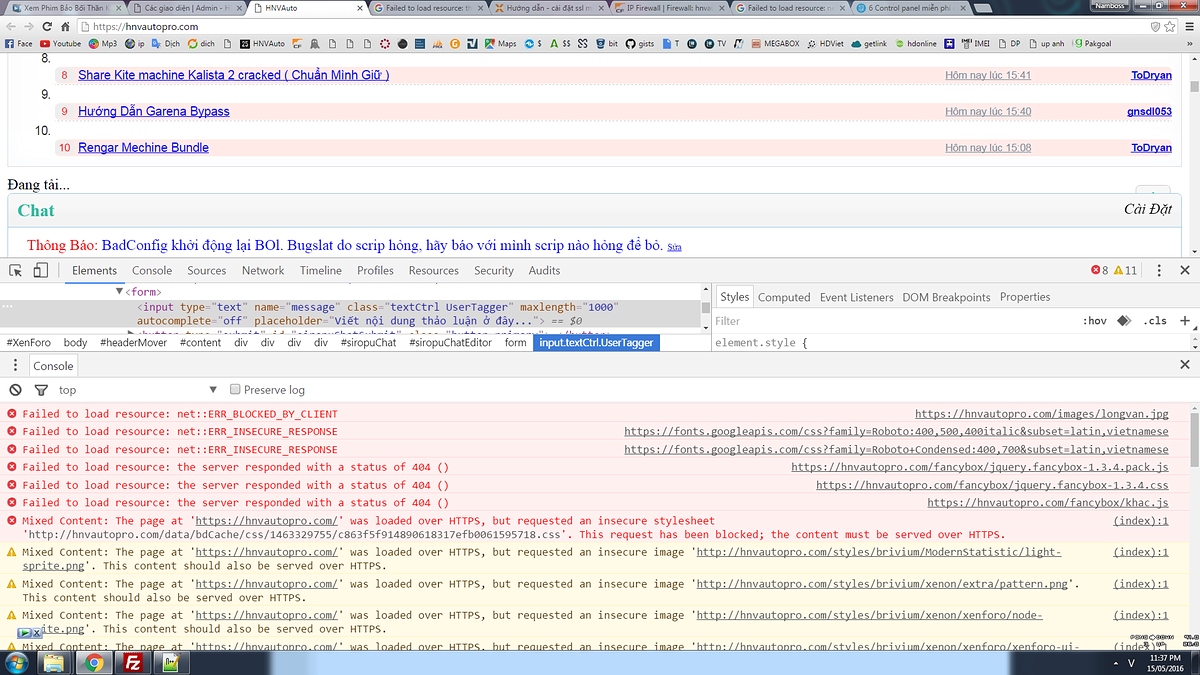Image resolution: width=1200 pixels, height=675 pixels.
Task: Open the console drawer three-dot menu
Action: (x=15, y=366)
